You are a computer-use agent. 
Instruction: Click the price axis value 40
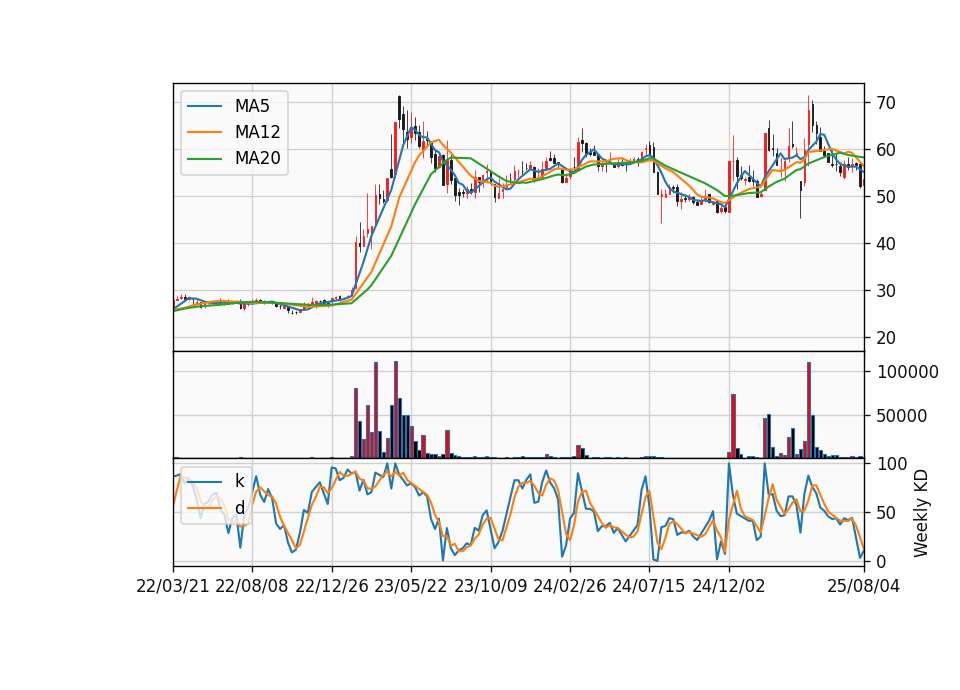[x=886, y=244]
